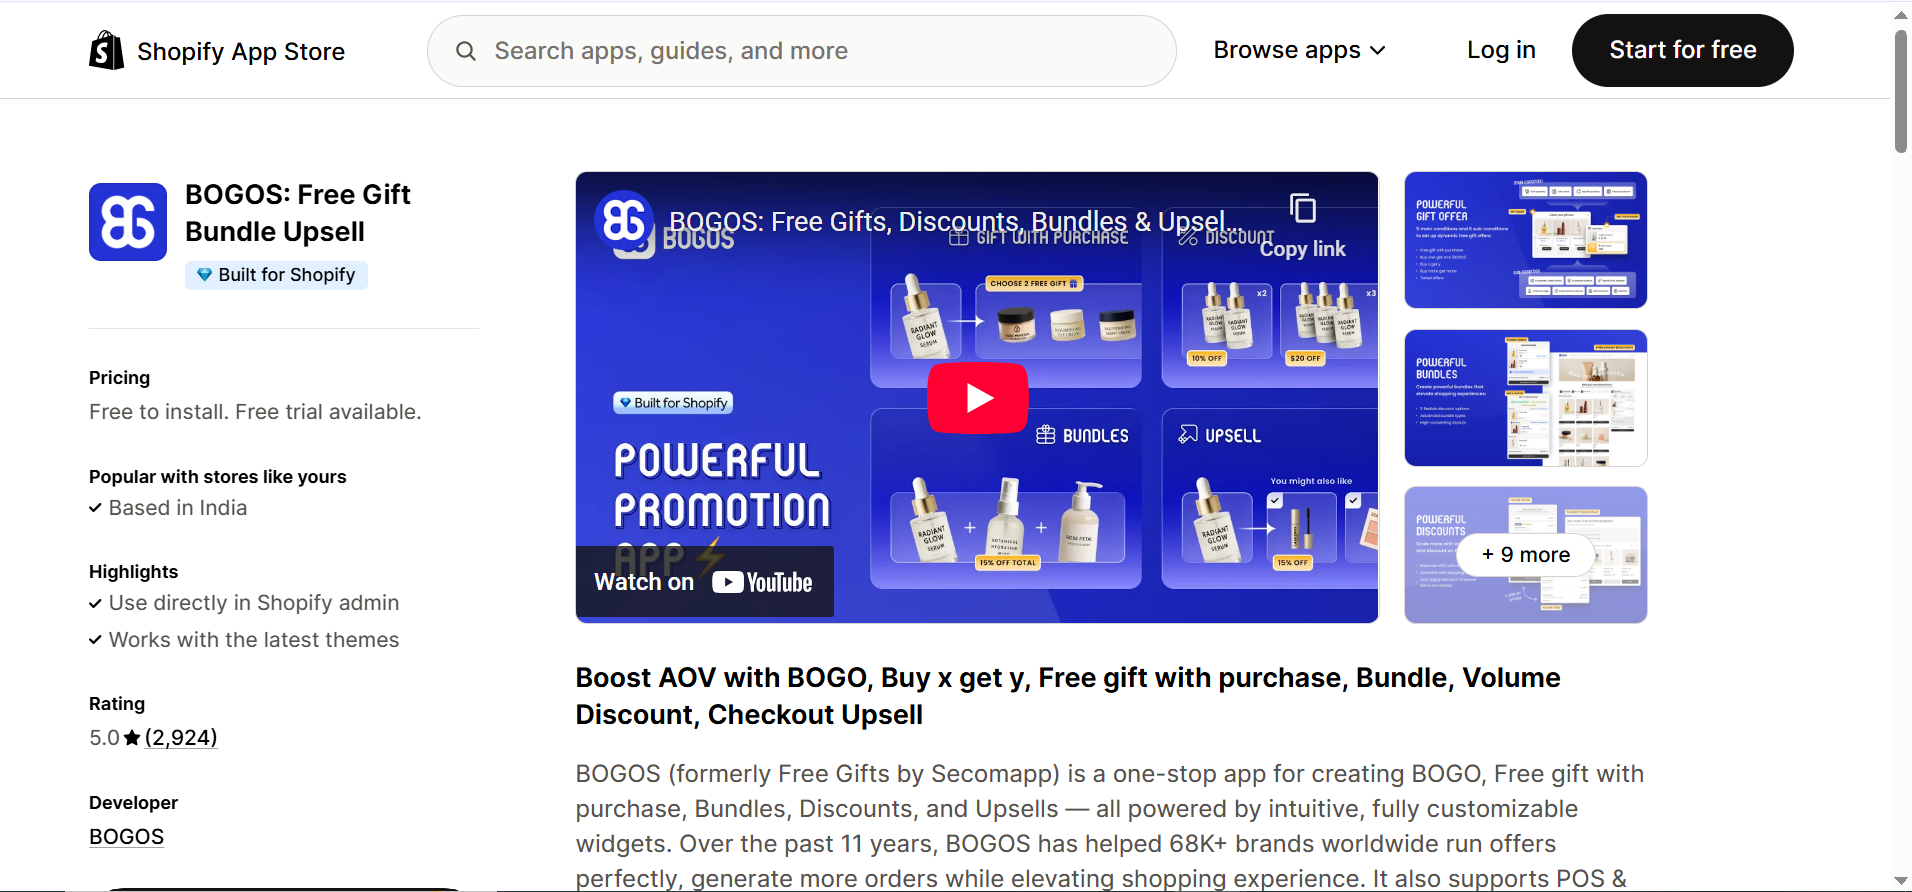
Task: Open the 2,924 reviews link
Action: click(181, 738)
